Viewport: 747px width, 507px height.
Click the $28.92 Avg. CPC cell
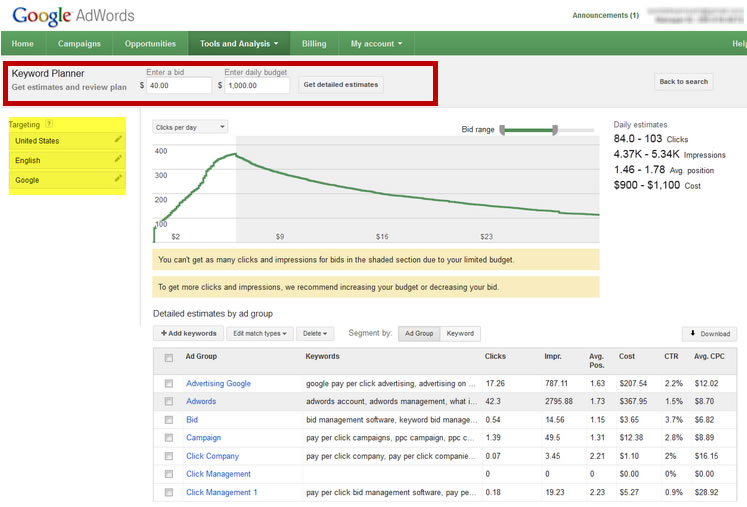pos(706,492)
